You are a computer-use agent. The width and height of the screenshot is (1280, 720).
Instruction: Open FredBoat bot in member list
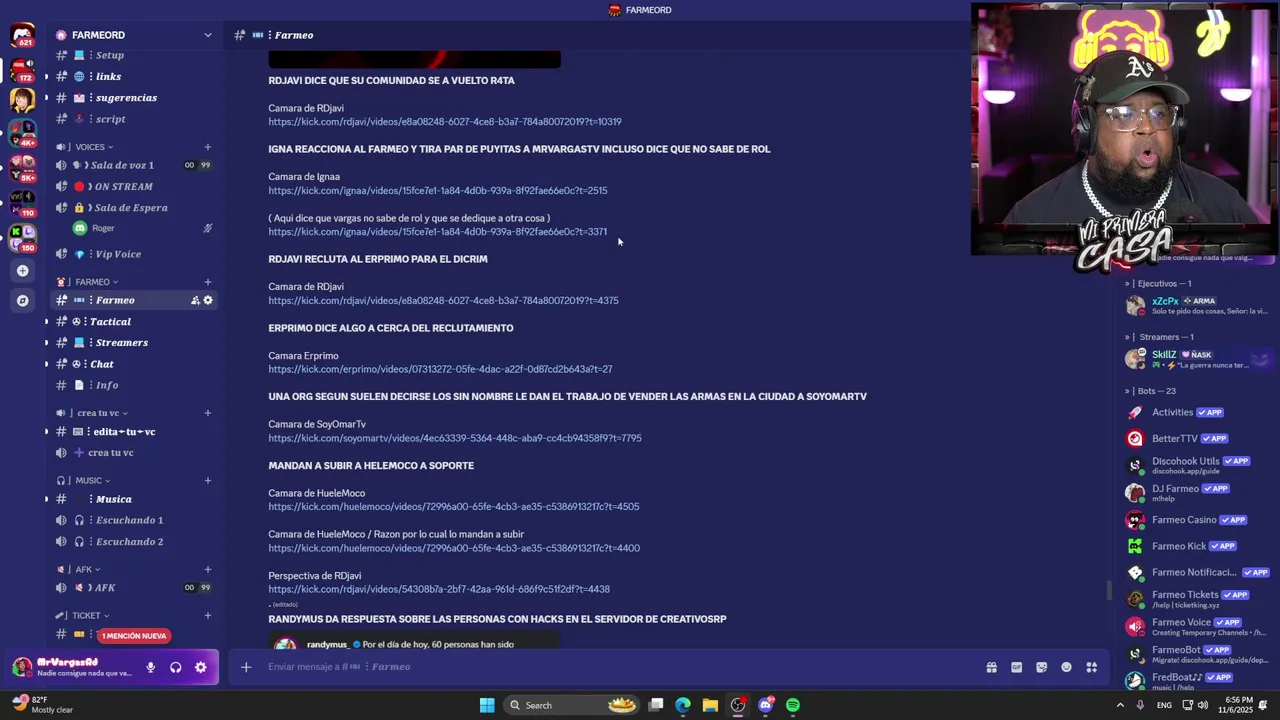tap(1197, 681)
